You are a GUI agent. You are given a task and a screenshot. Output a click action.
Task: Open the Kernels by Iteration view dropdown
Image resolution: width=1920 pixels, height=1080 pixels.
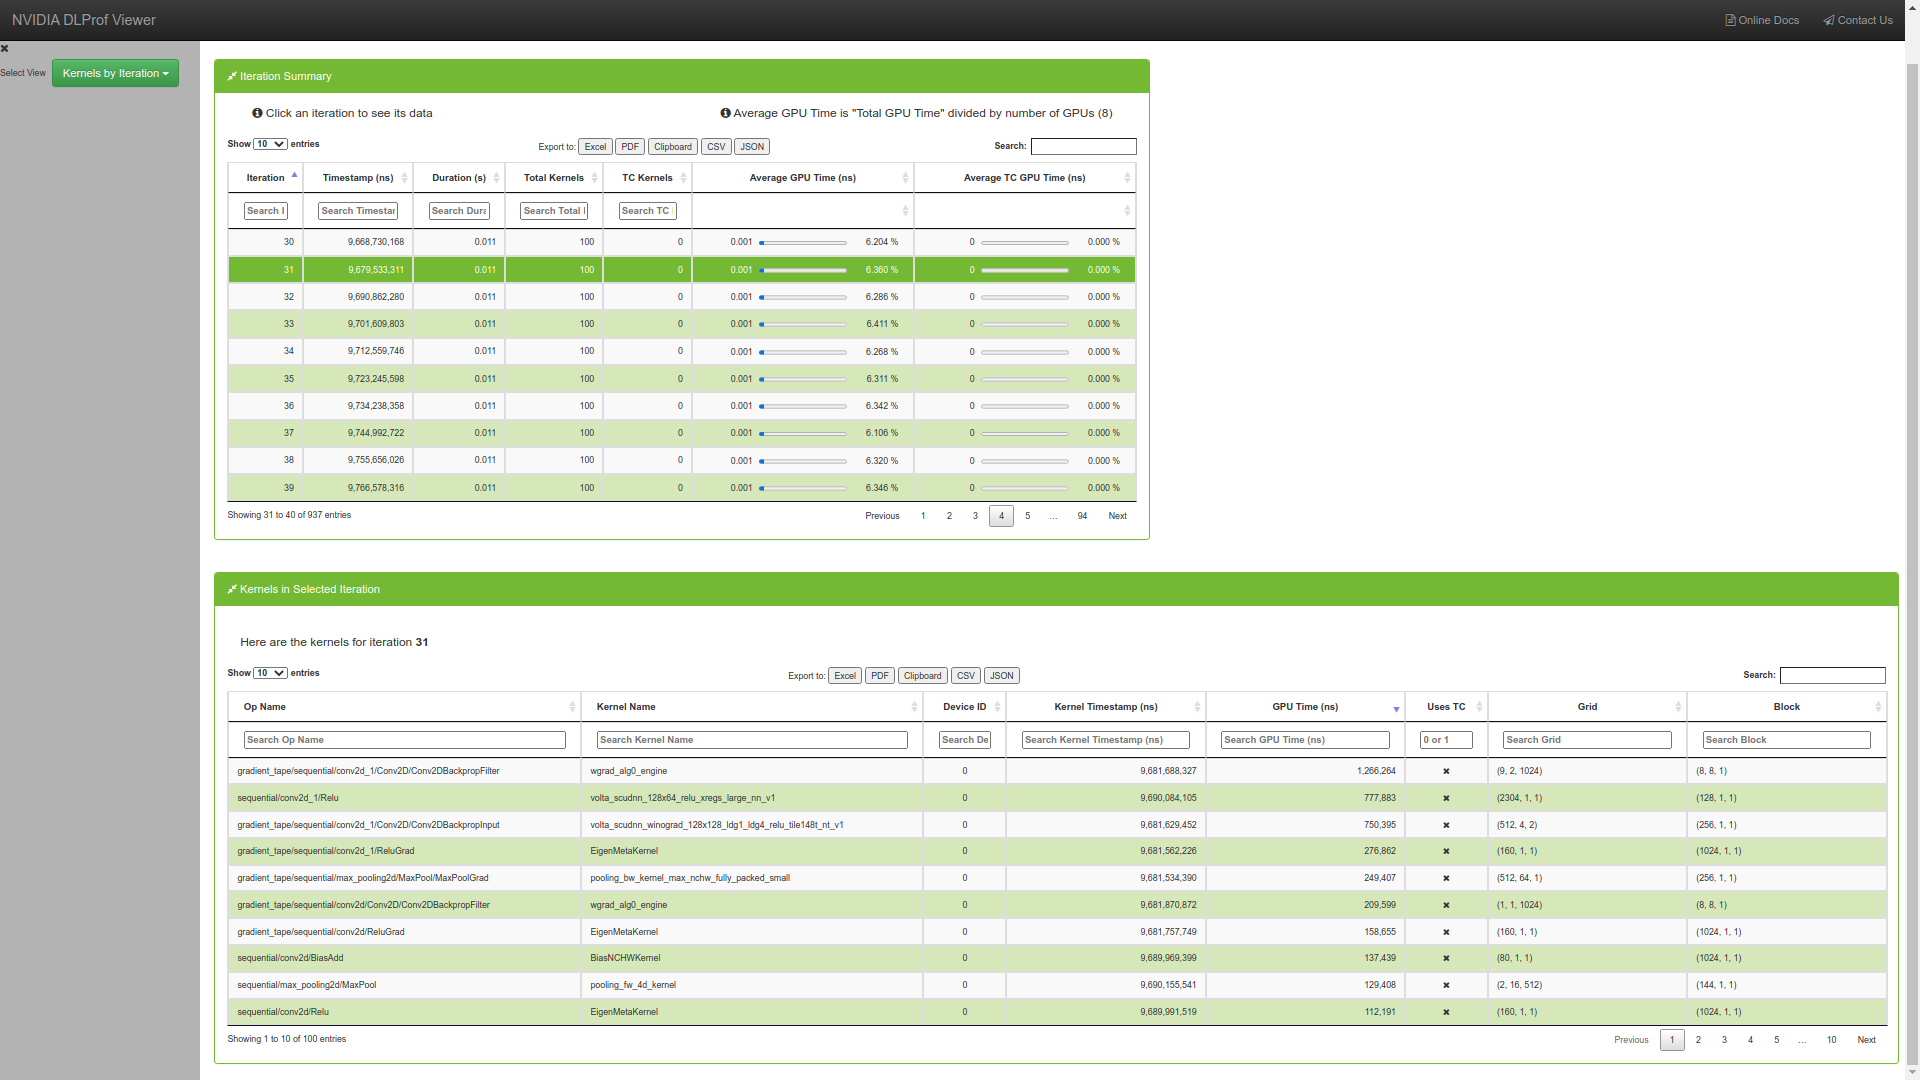pos(115,73)
